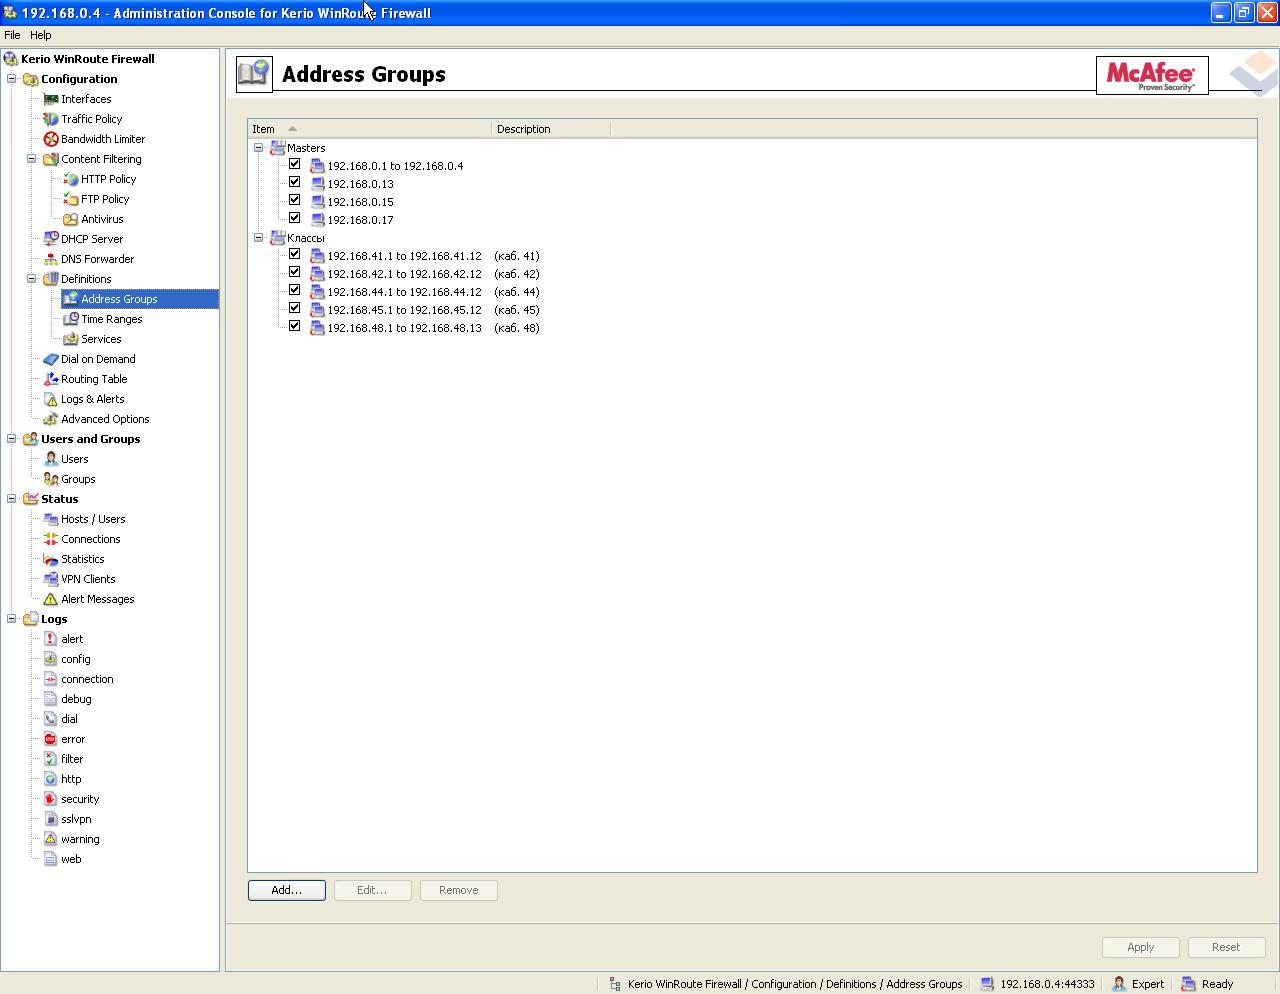Toggle the 192.168.0.17 checkbox
1280x994 pixels.
tap(295, 218)
